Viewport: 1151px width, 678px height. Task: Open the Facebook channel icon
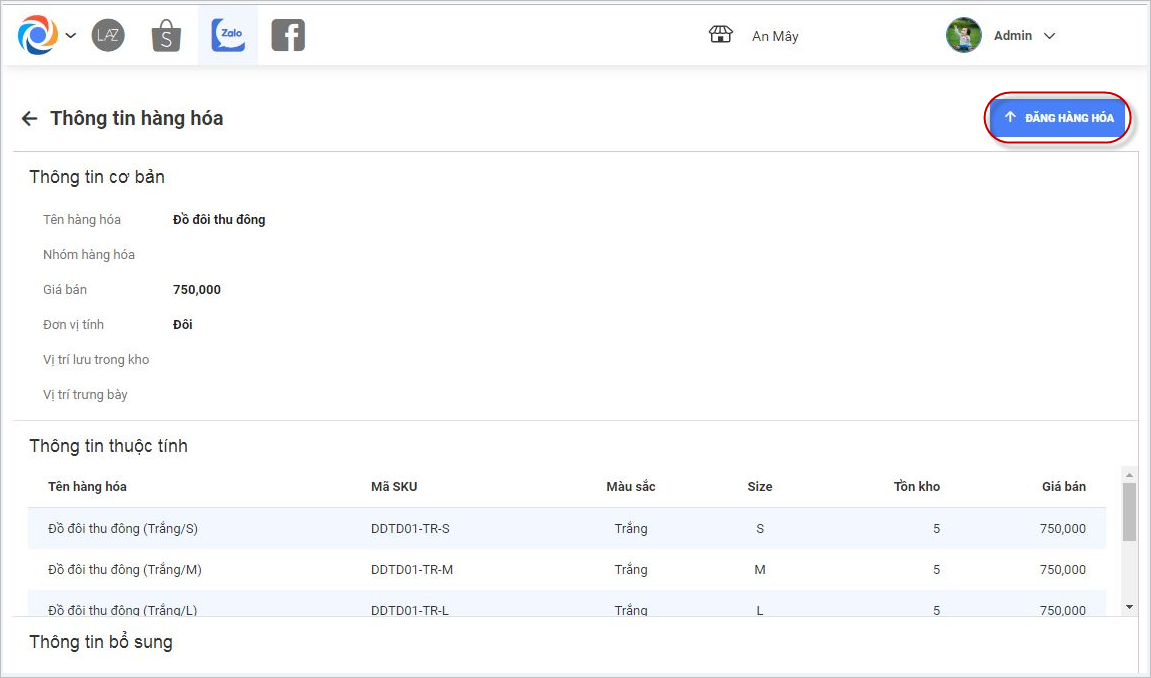point(288,36)
